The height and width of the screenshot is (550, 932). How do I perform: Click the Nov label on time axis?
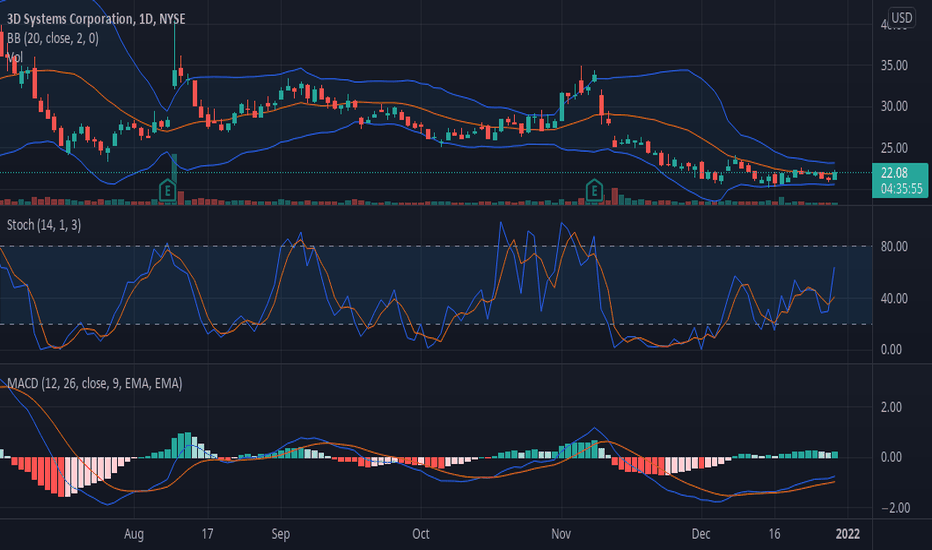point(561,533)
